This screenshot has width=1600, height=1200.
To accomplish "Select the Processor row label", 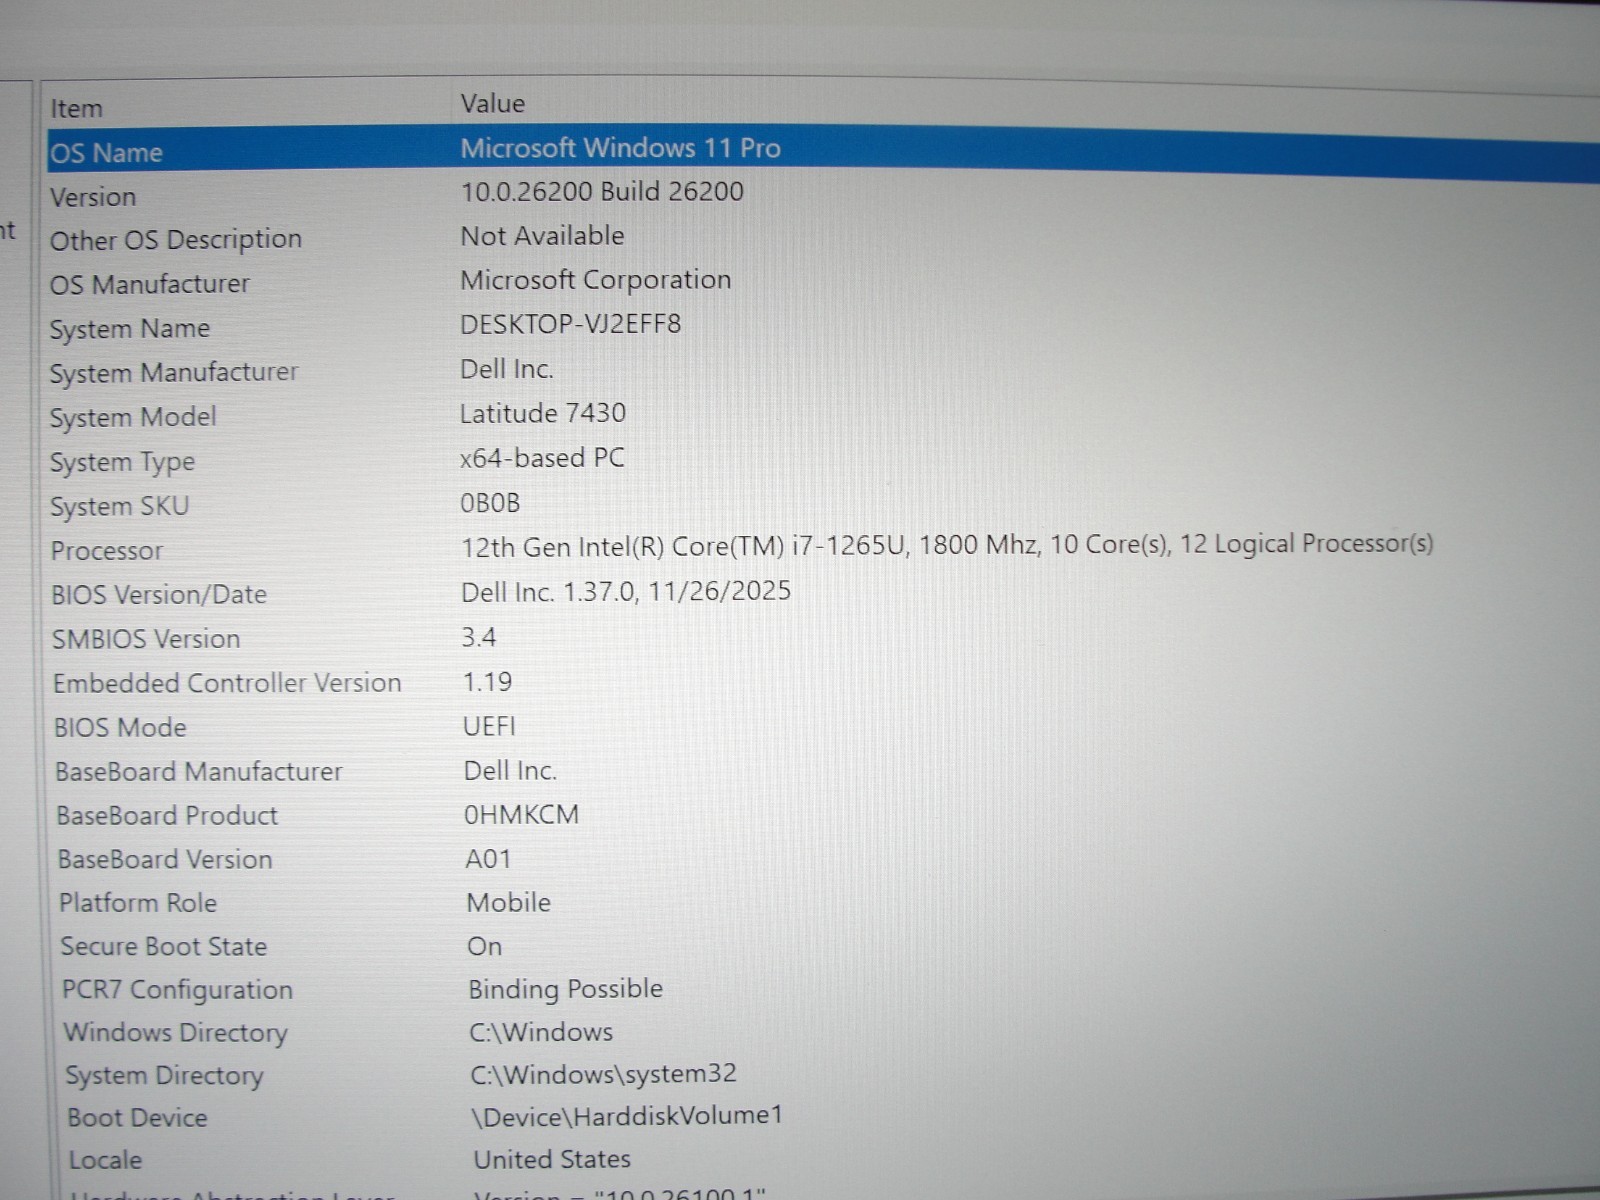I will [x=106, y=551].
